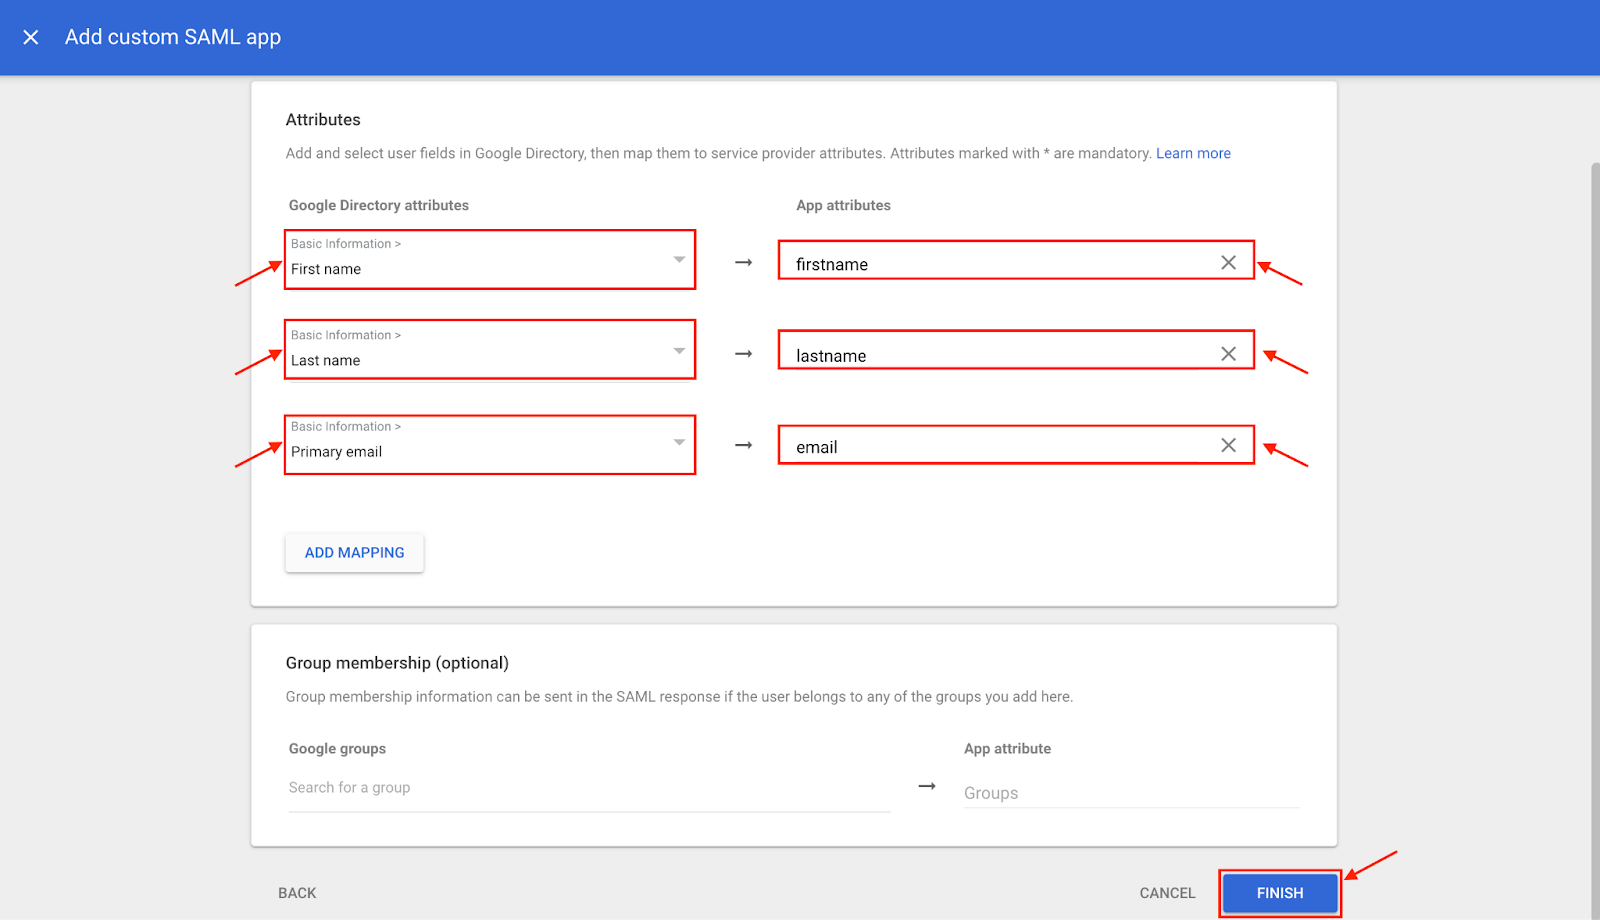Click the FINISH button
Screen dimensions: 1600x920
point(1279,892)
